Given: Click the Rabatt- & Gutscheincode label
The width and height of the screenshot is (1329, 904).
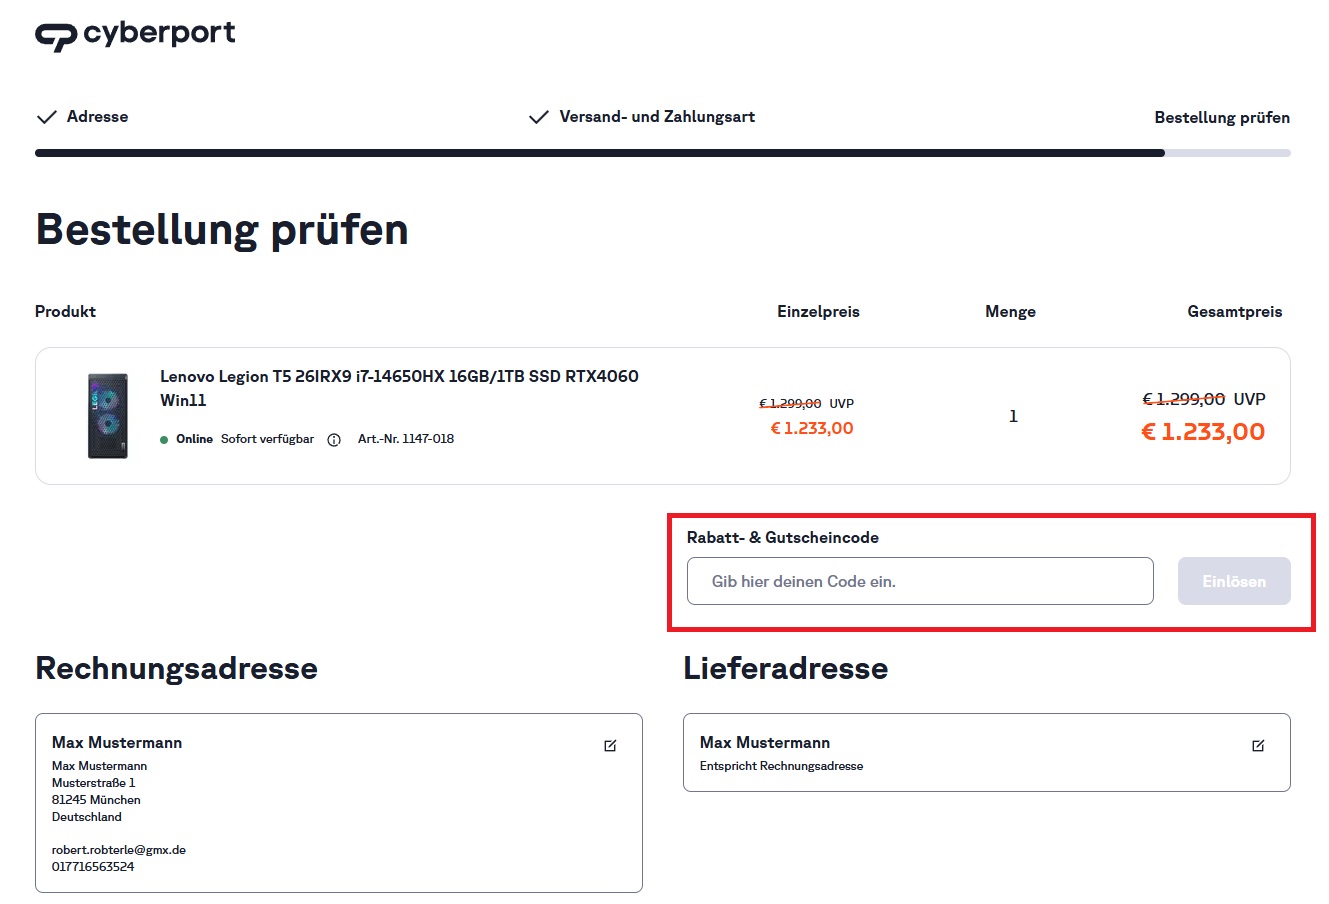Looking at the screenshot, I should point(783,538).
